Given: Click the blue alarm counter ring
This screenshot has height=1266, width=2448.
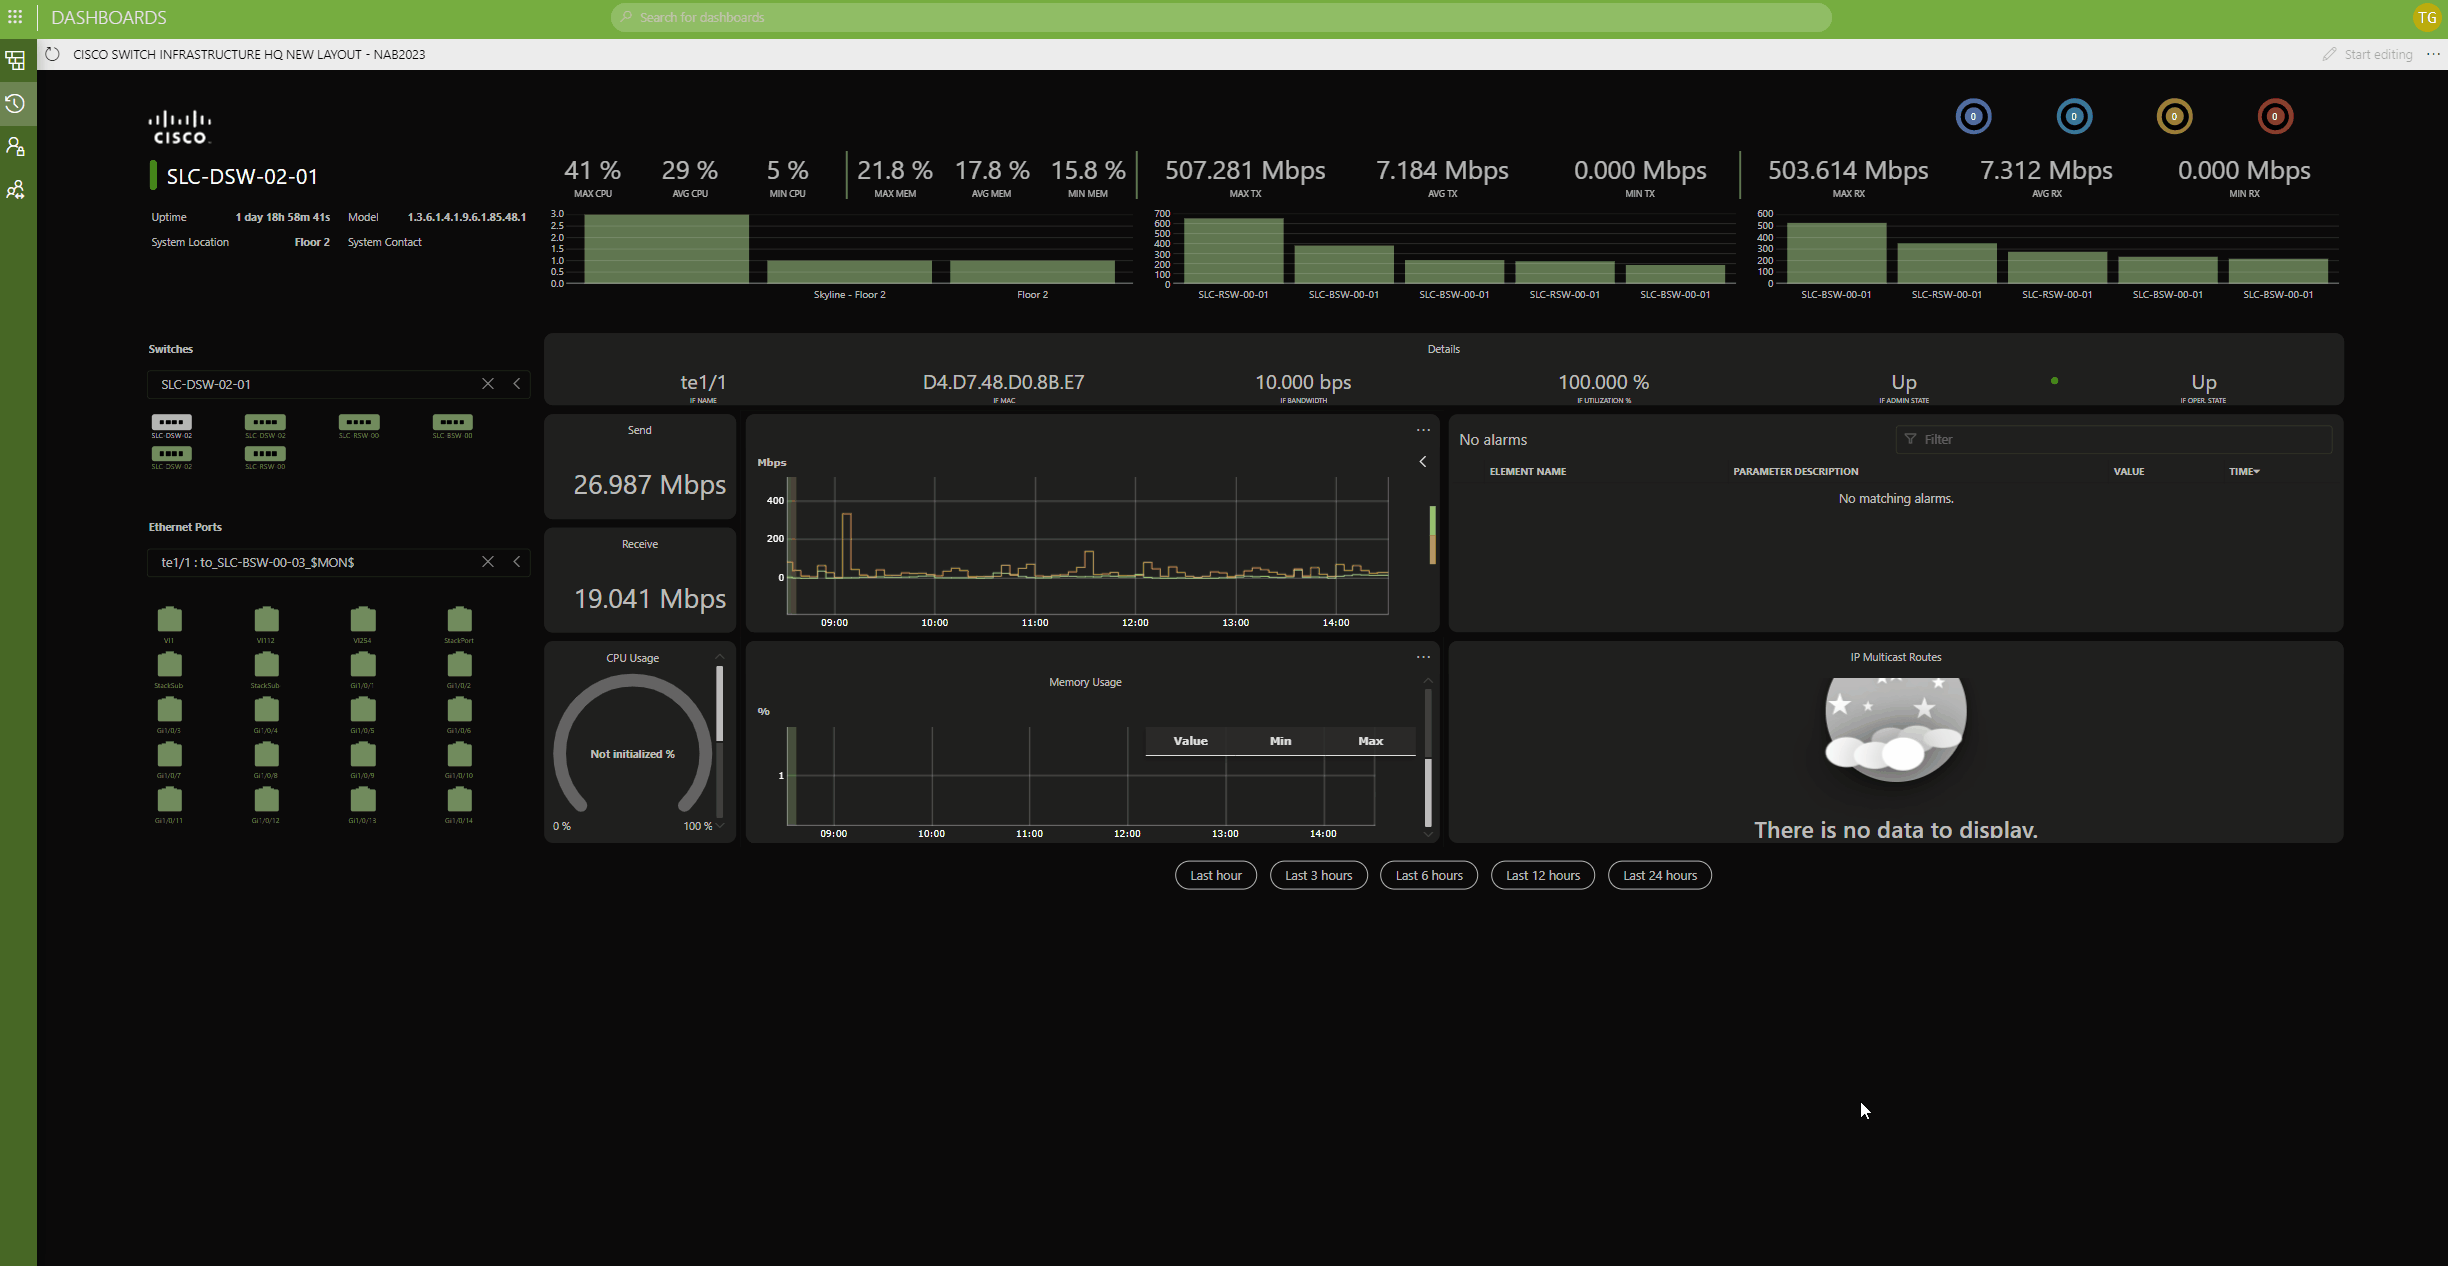Looking at the screenshot, I should coord(1973,116).
